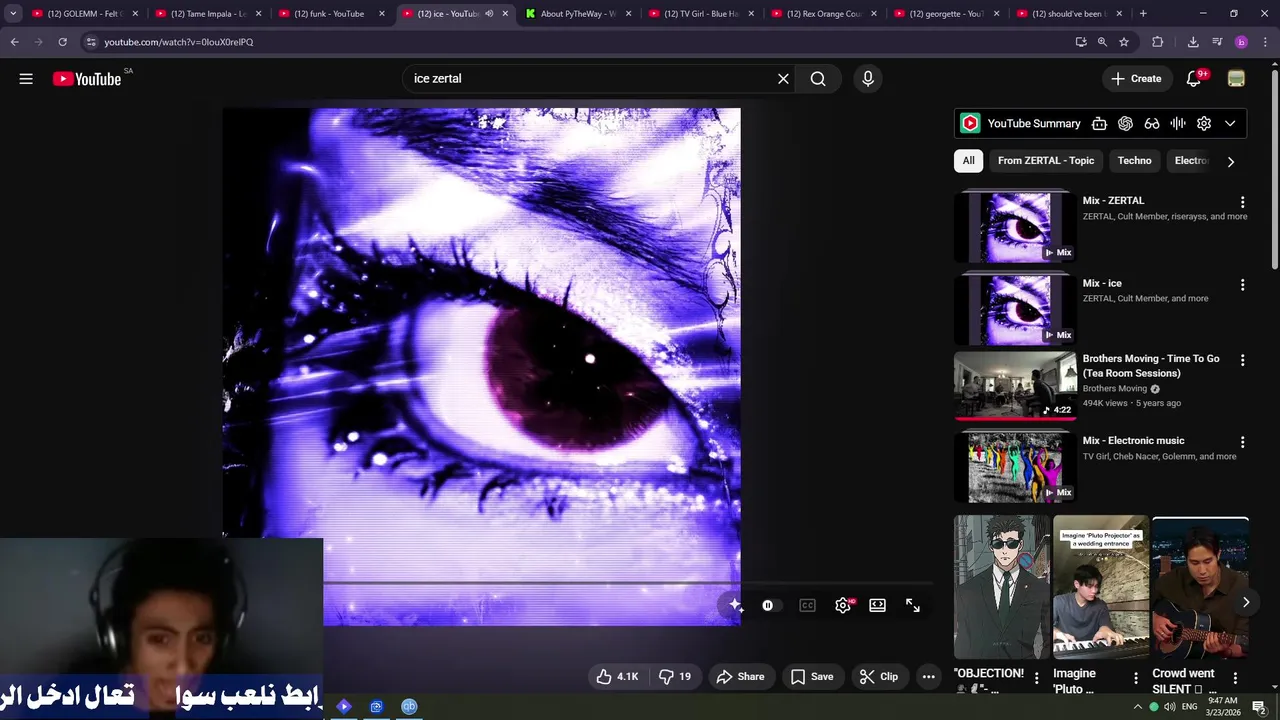Show more filter chips with arrow

click(x=1230, y=161)
